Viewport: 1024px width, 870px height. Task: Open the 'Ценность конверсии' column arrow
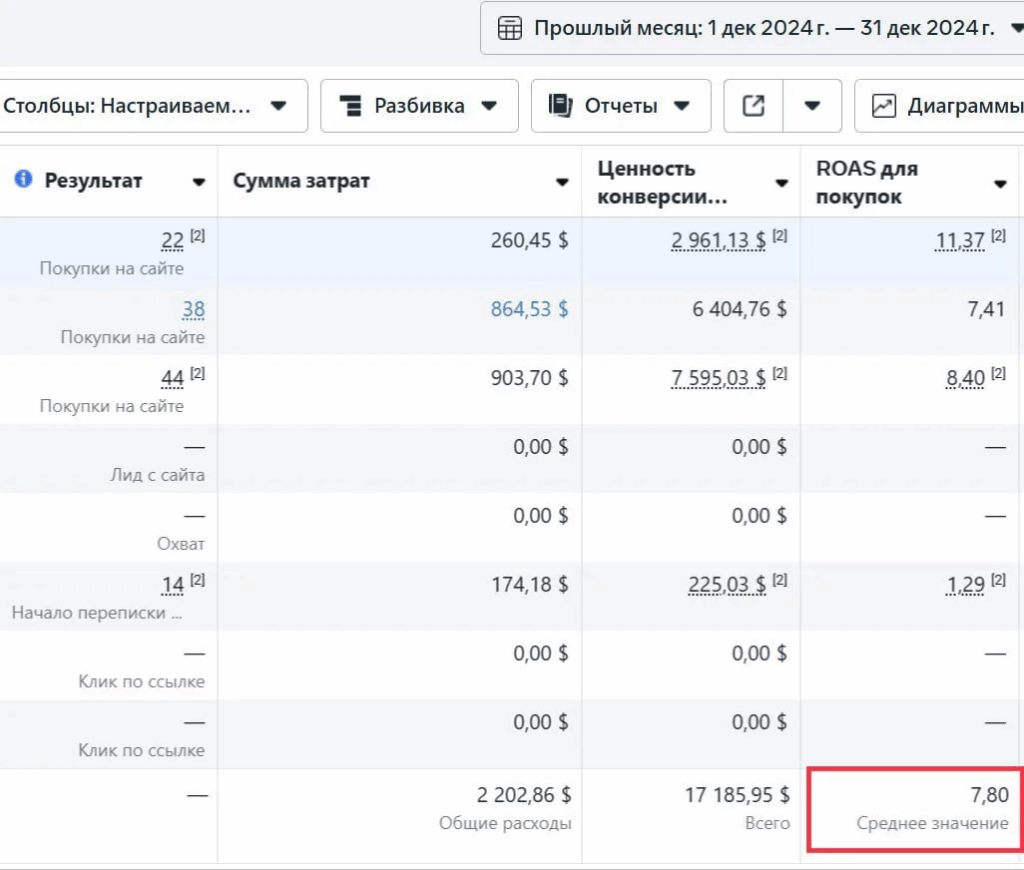tap(781, 183)
